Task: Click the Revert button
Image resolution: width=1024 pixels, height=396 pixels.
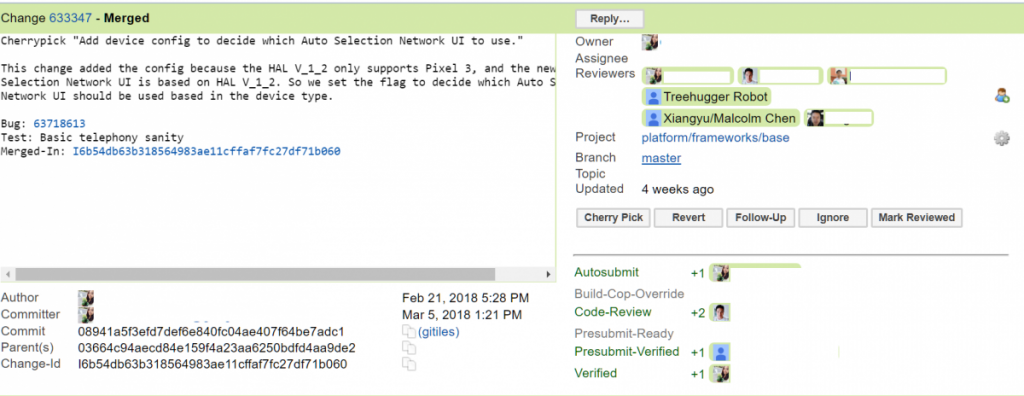Action: coord(688,218)
